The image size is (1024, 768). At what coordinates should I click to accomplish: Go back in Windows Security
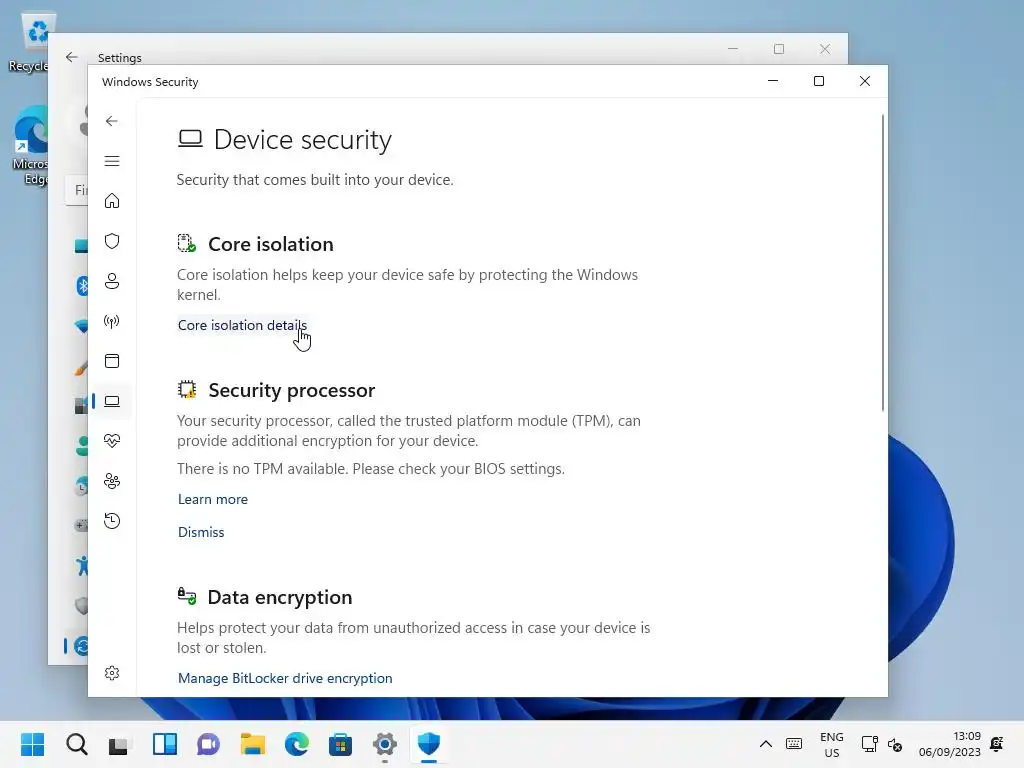coord(112,121)
